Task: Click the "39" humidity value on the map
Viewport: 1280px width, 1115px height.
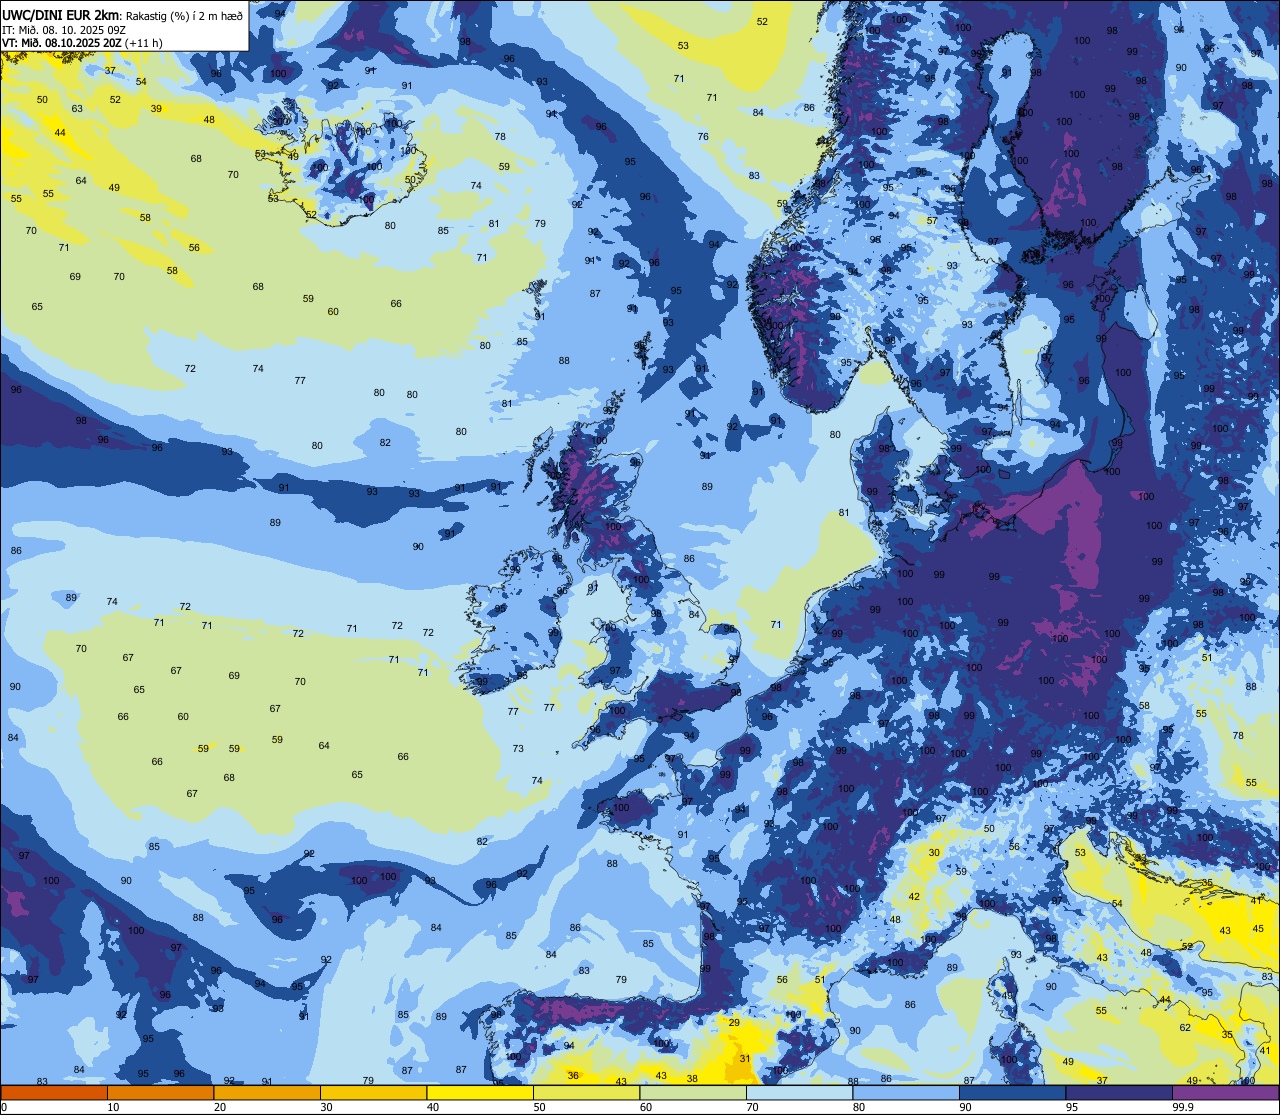Action: (156, 108)
